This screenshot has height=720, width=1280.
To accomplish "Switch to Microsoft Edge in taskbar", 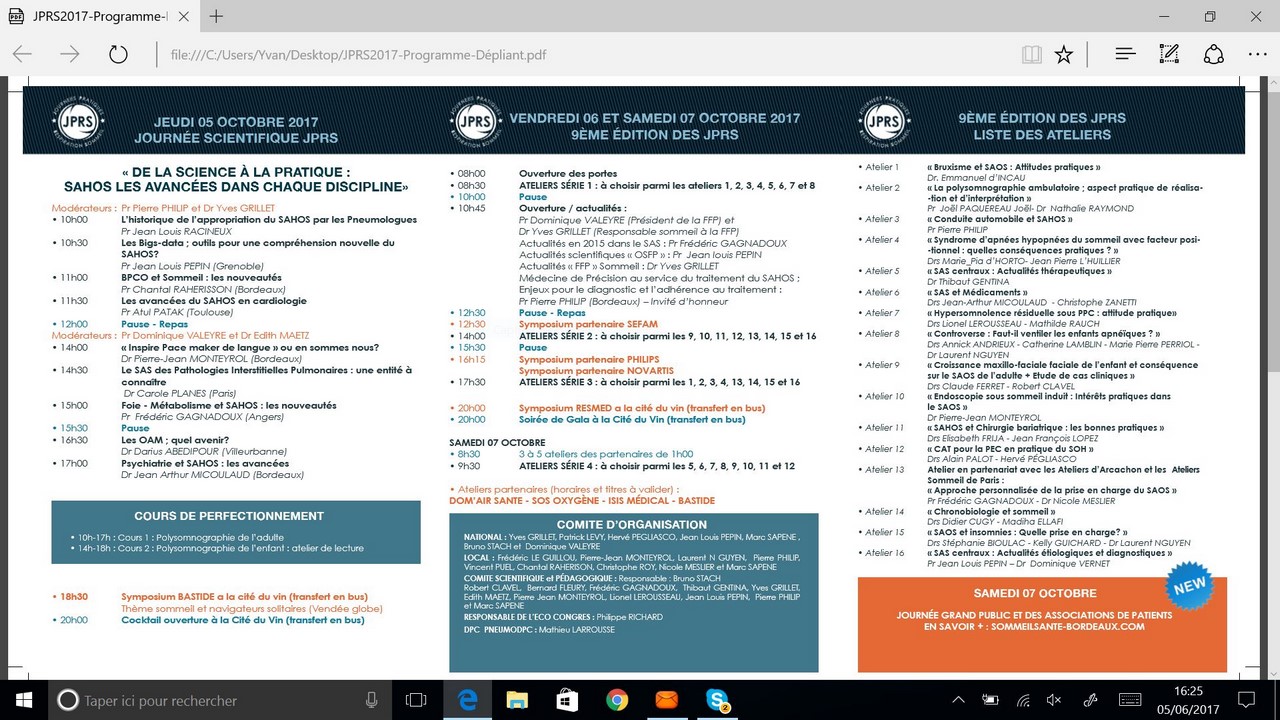I will [467, 700].
